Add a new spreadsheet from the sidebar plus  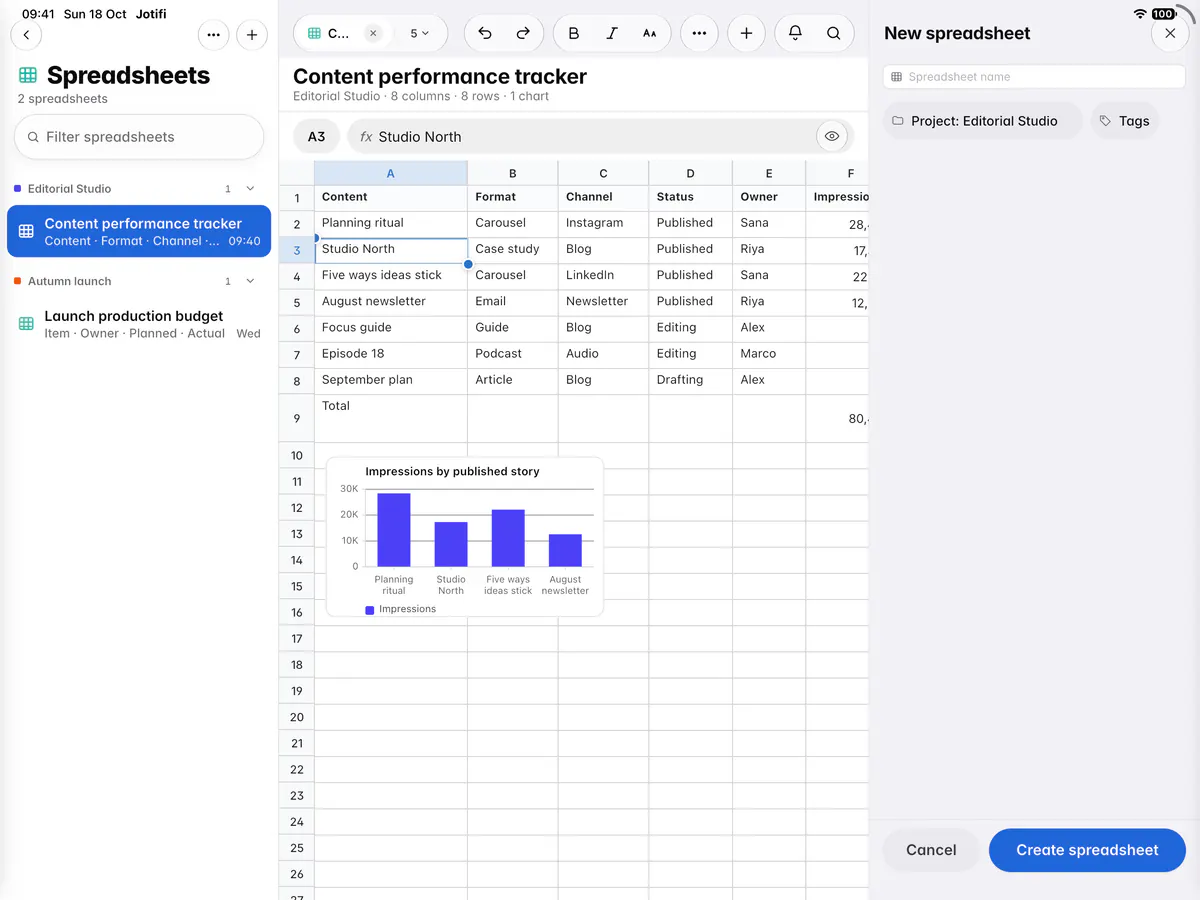tap(252, 35)
